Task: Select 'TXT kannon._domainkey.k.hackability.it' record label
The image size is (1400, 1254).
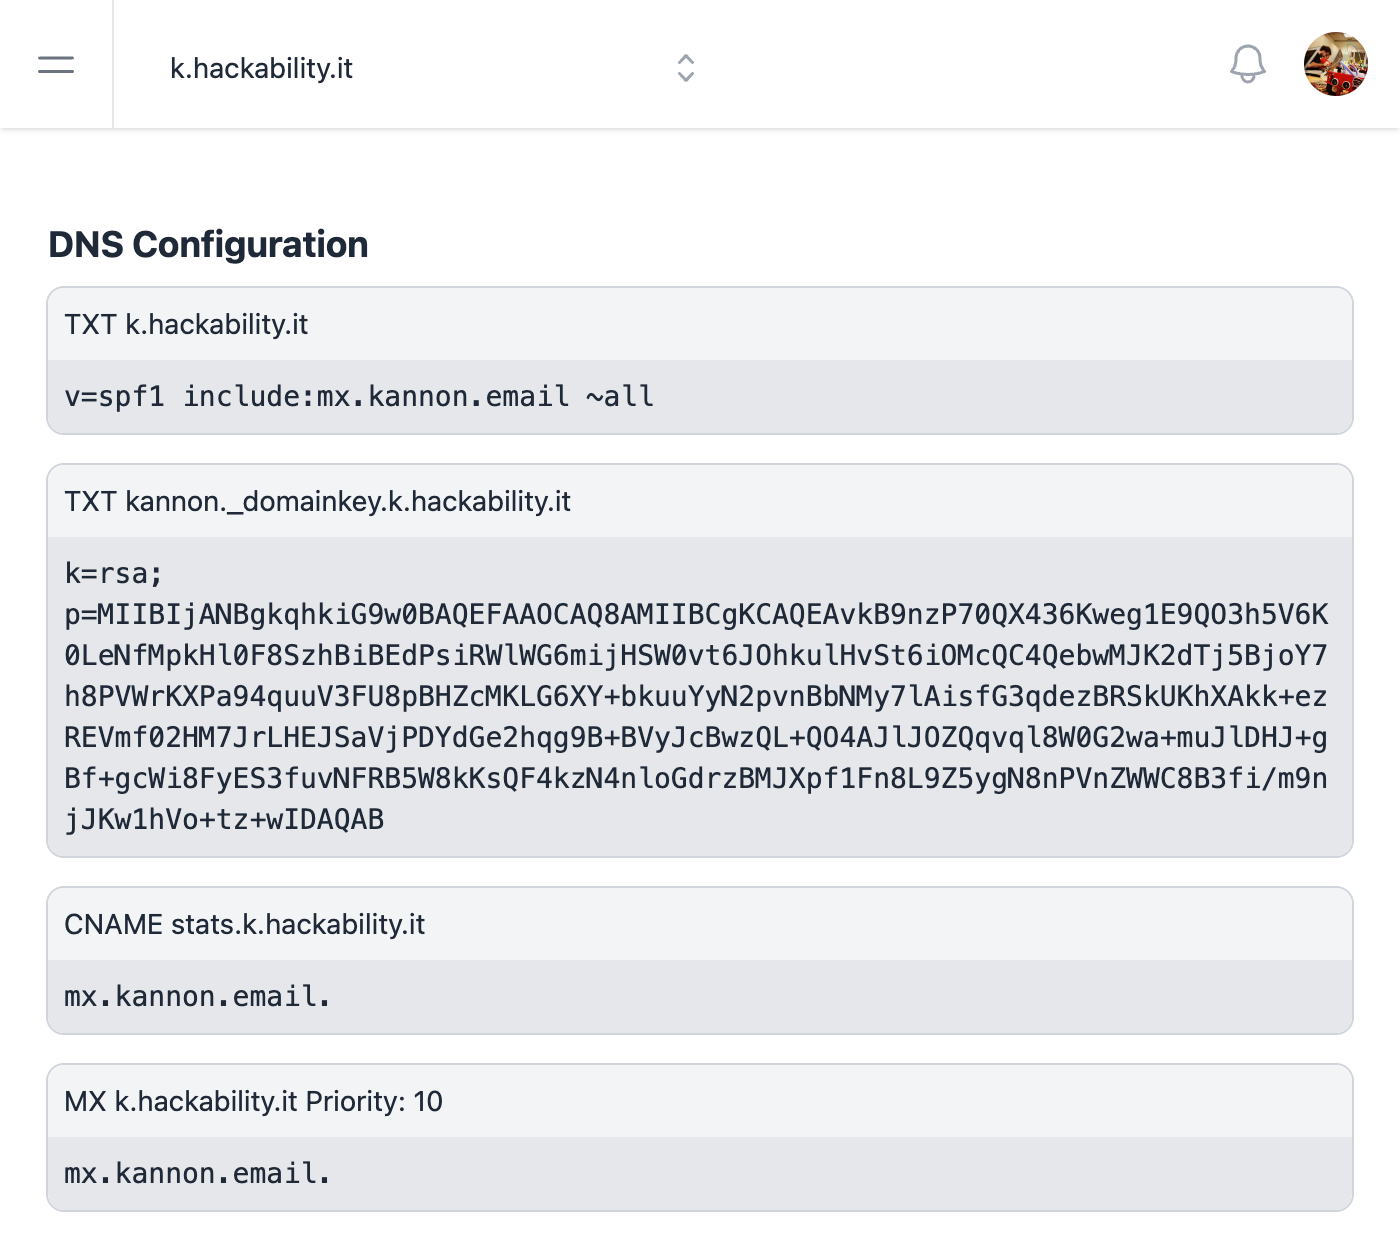Action: click(x=317, y=501)
